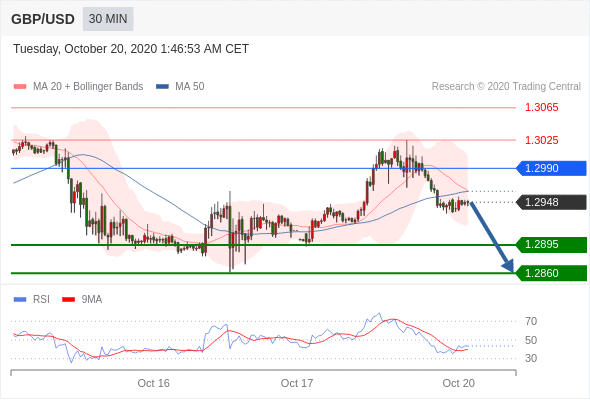
Task: Click the green 1.2895 support tag
Action: click(551, 245)
